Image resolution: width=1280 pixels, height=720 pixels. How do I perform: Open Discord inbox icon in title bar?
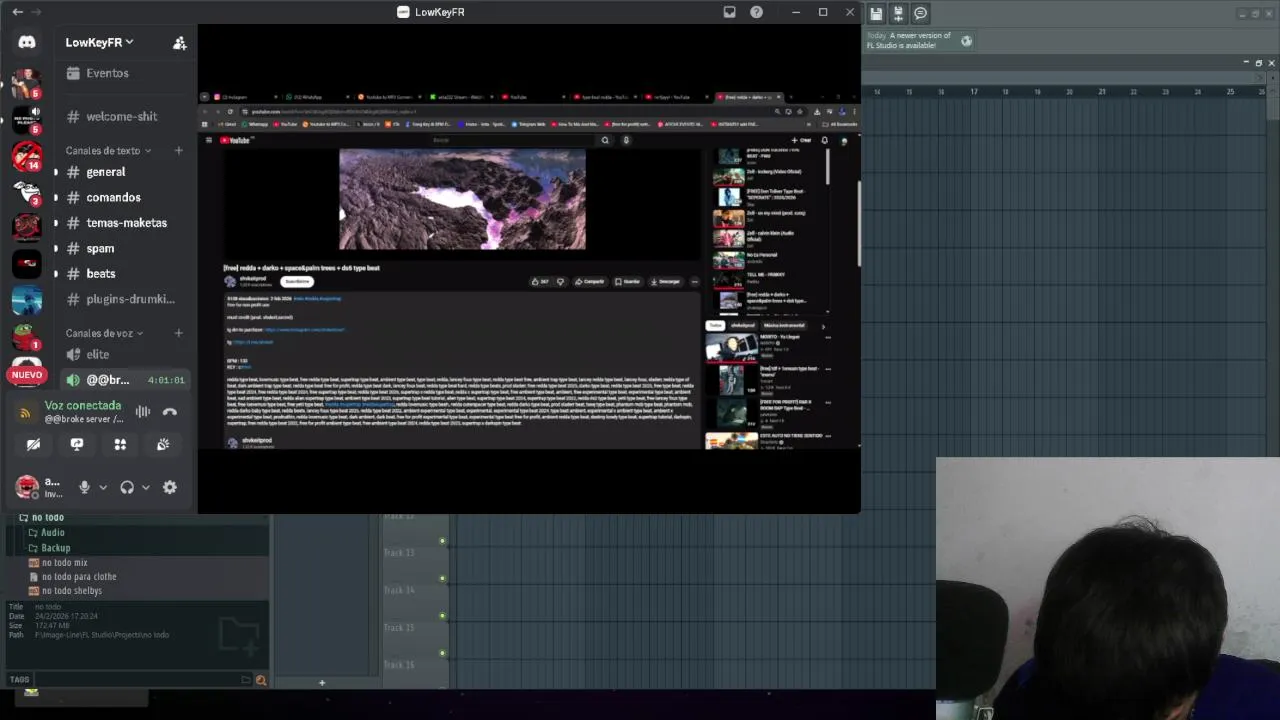pyautogui.click(x=730, y=12)
